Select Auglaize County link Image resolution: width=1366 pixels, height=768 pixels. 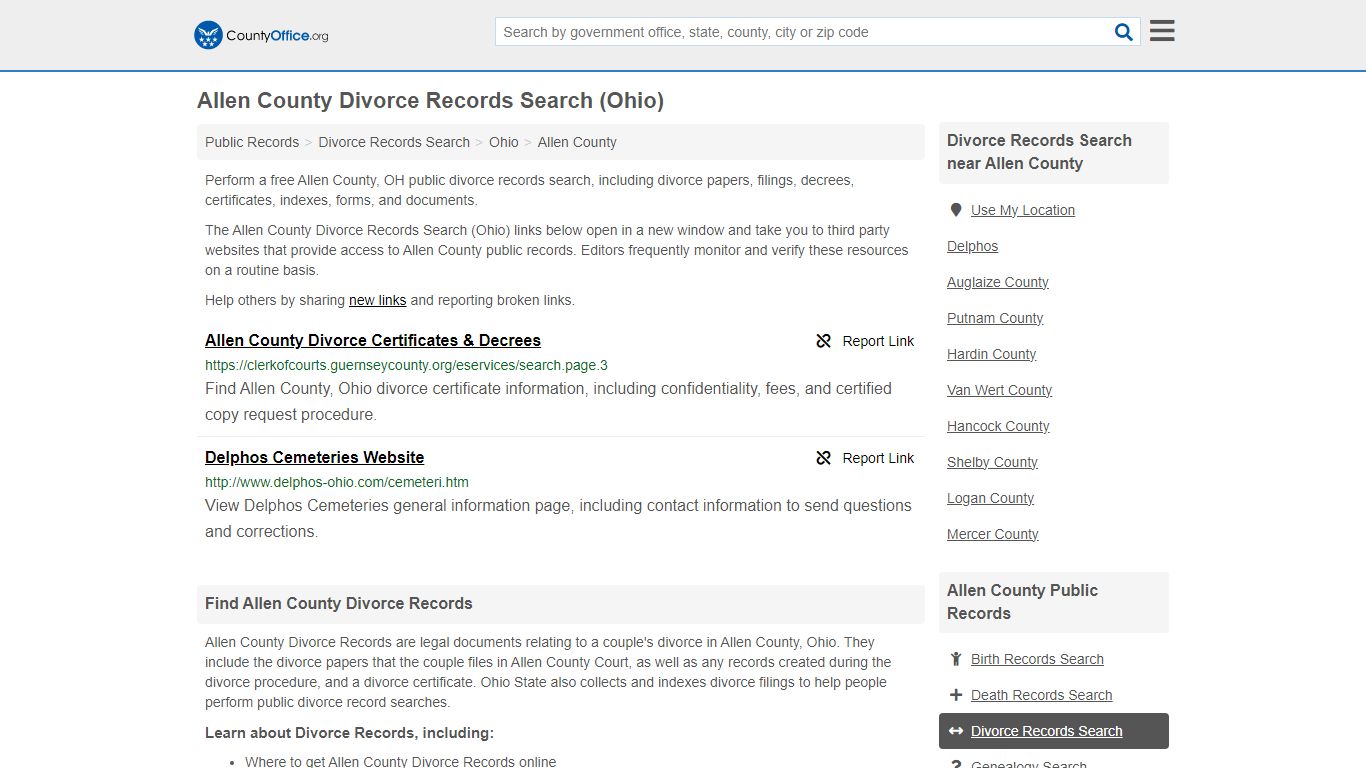998,282
